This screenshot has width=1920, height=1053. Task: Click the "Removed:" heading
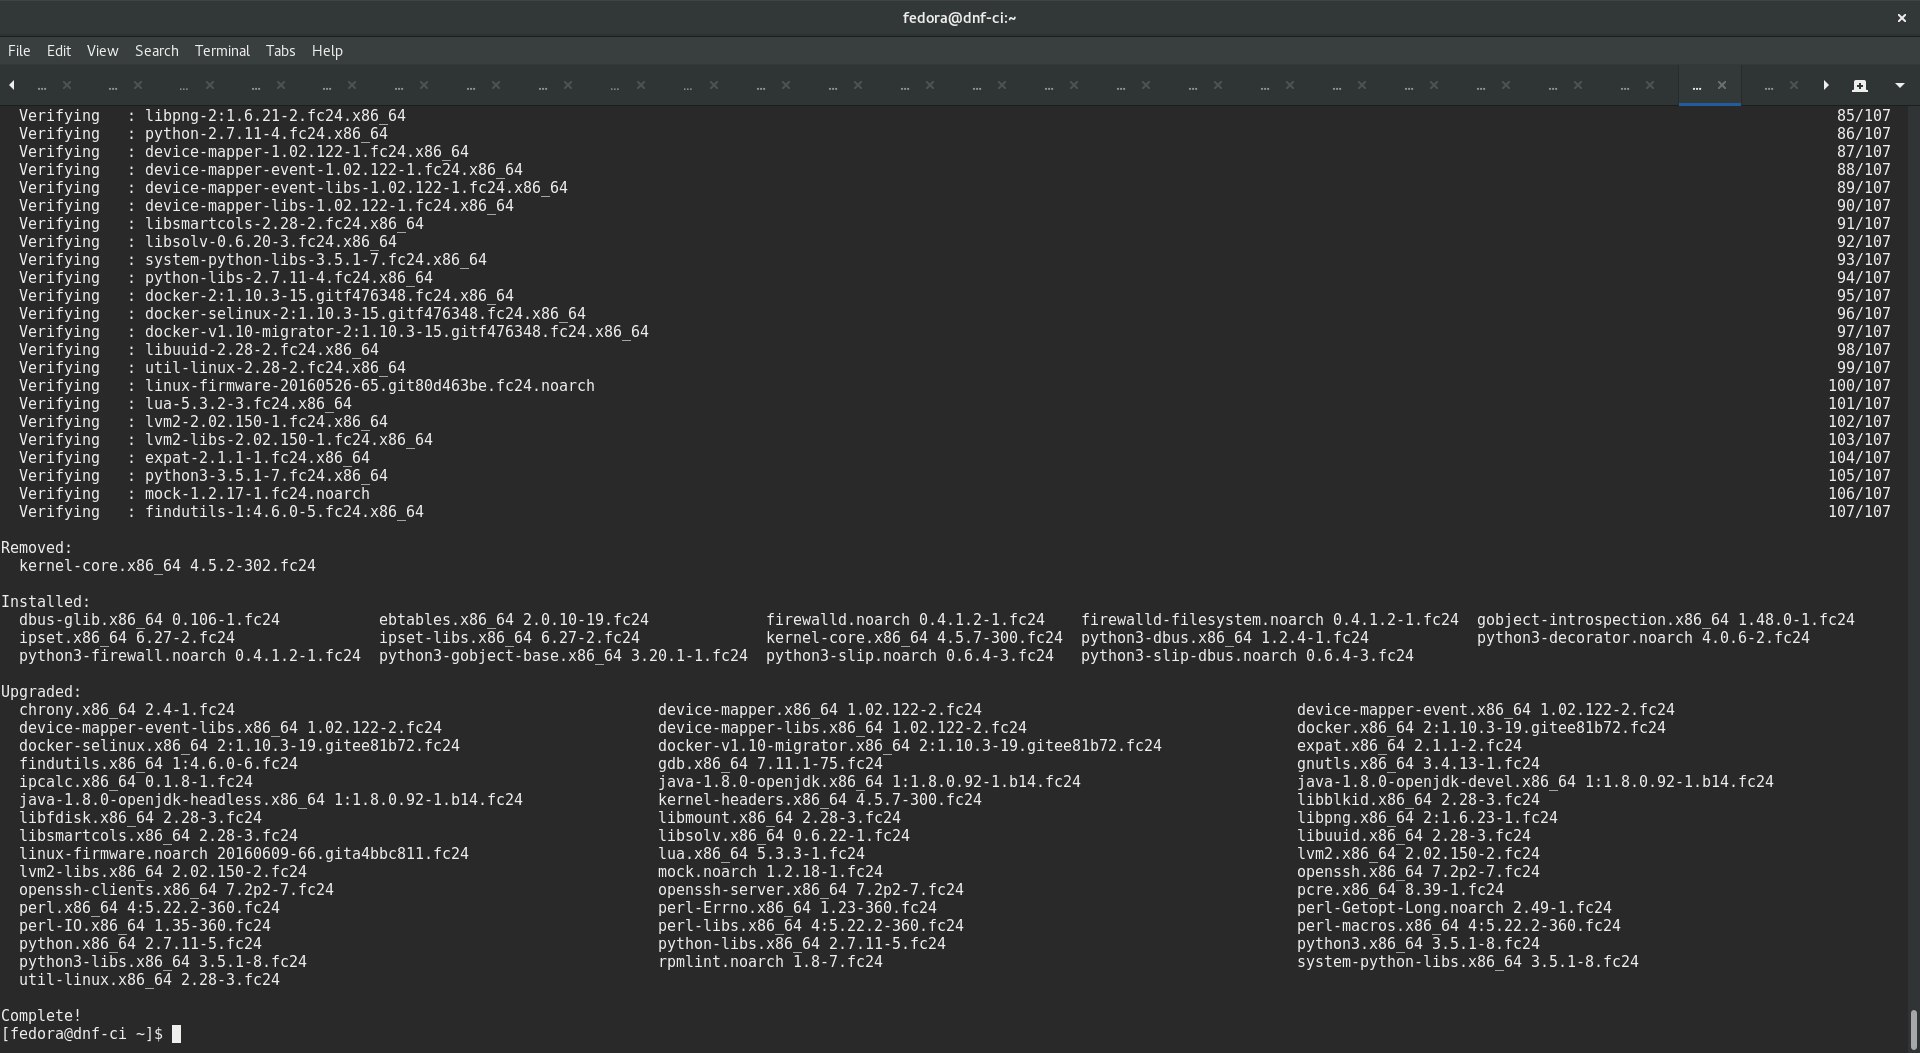click(x=37, y=548)
